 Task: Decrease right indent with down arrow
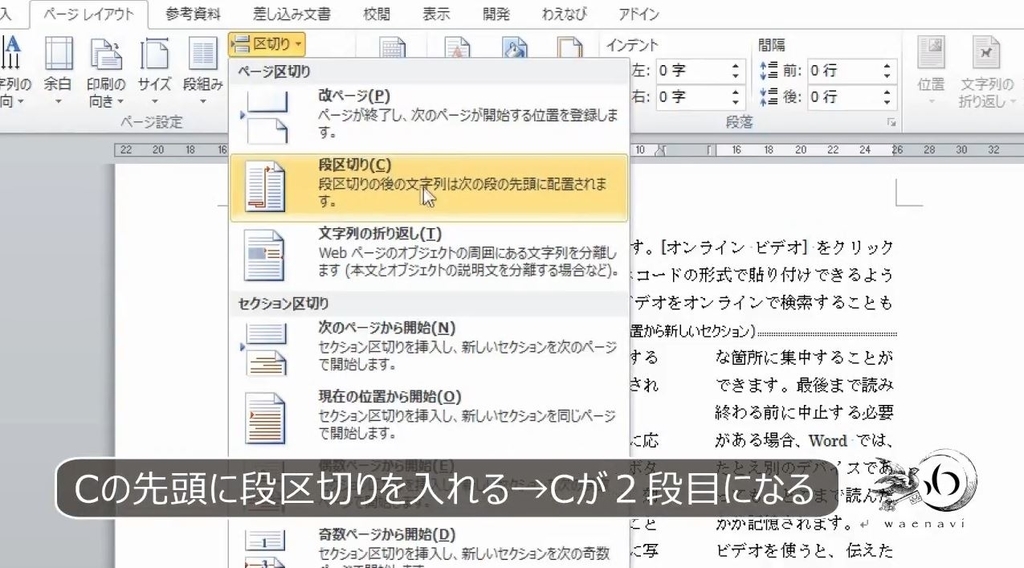point(735,103)
